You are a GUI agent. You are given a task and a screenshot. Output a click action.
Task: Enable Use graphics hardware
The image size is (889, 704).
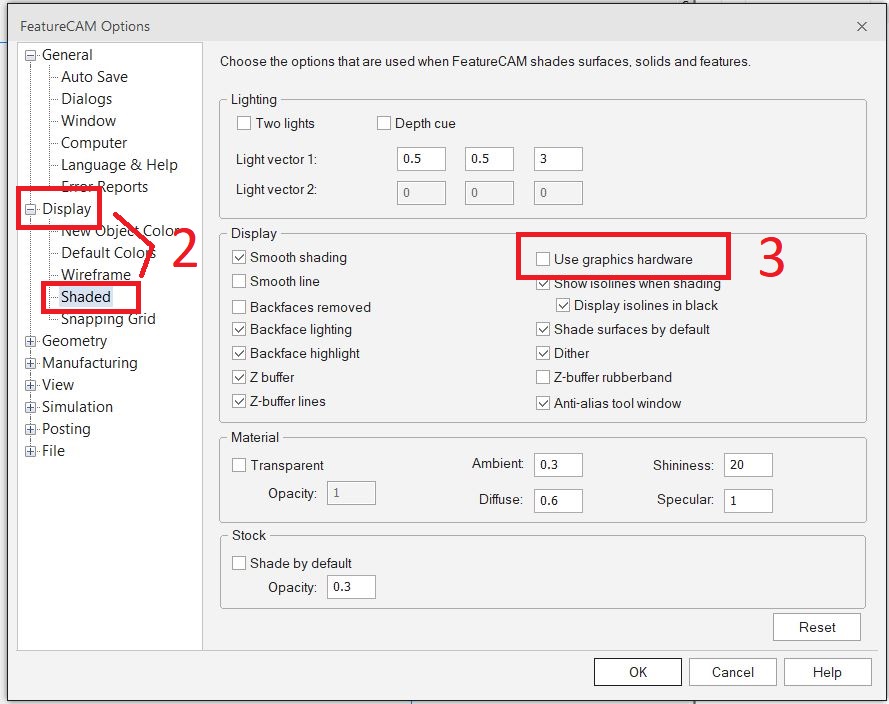click(541, 257)
